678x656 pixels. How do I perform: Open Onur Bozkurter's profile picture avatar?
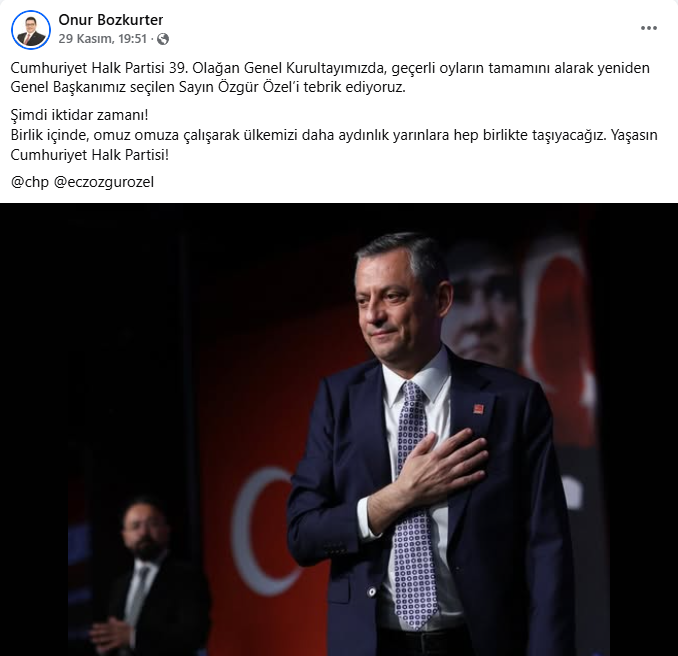pyautogui.click(x=31, y=30)
